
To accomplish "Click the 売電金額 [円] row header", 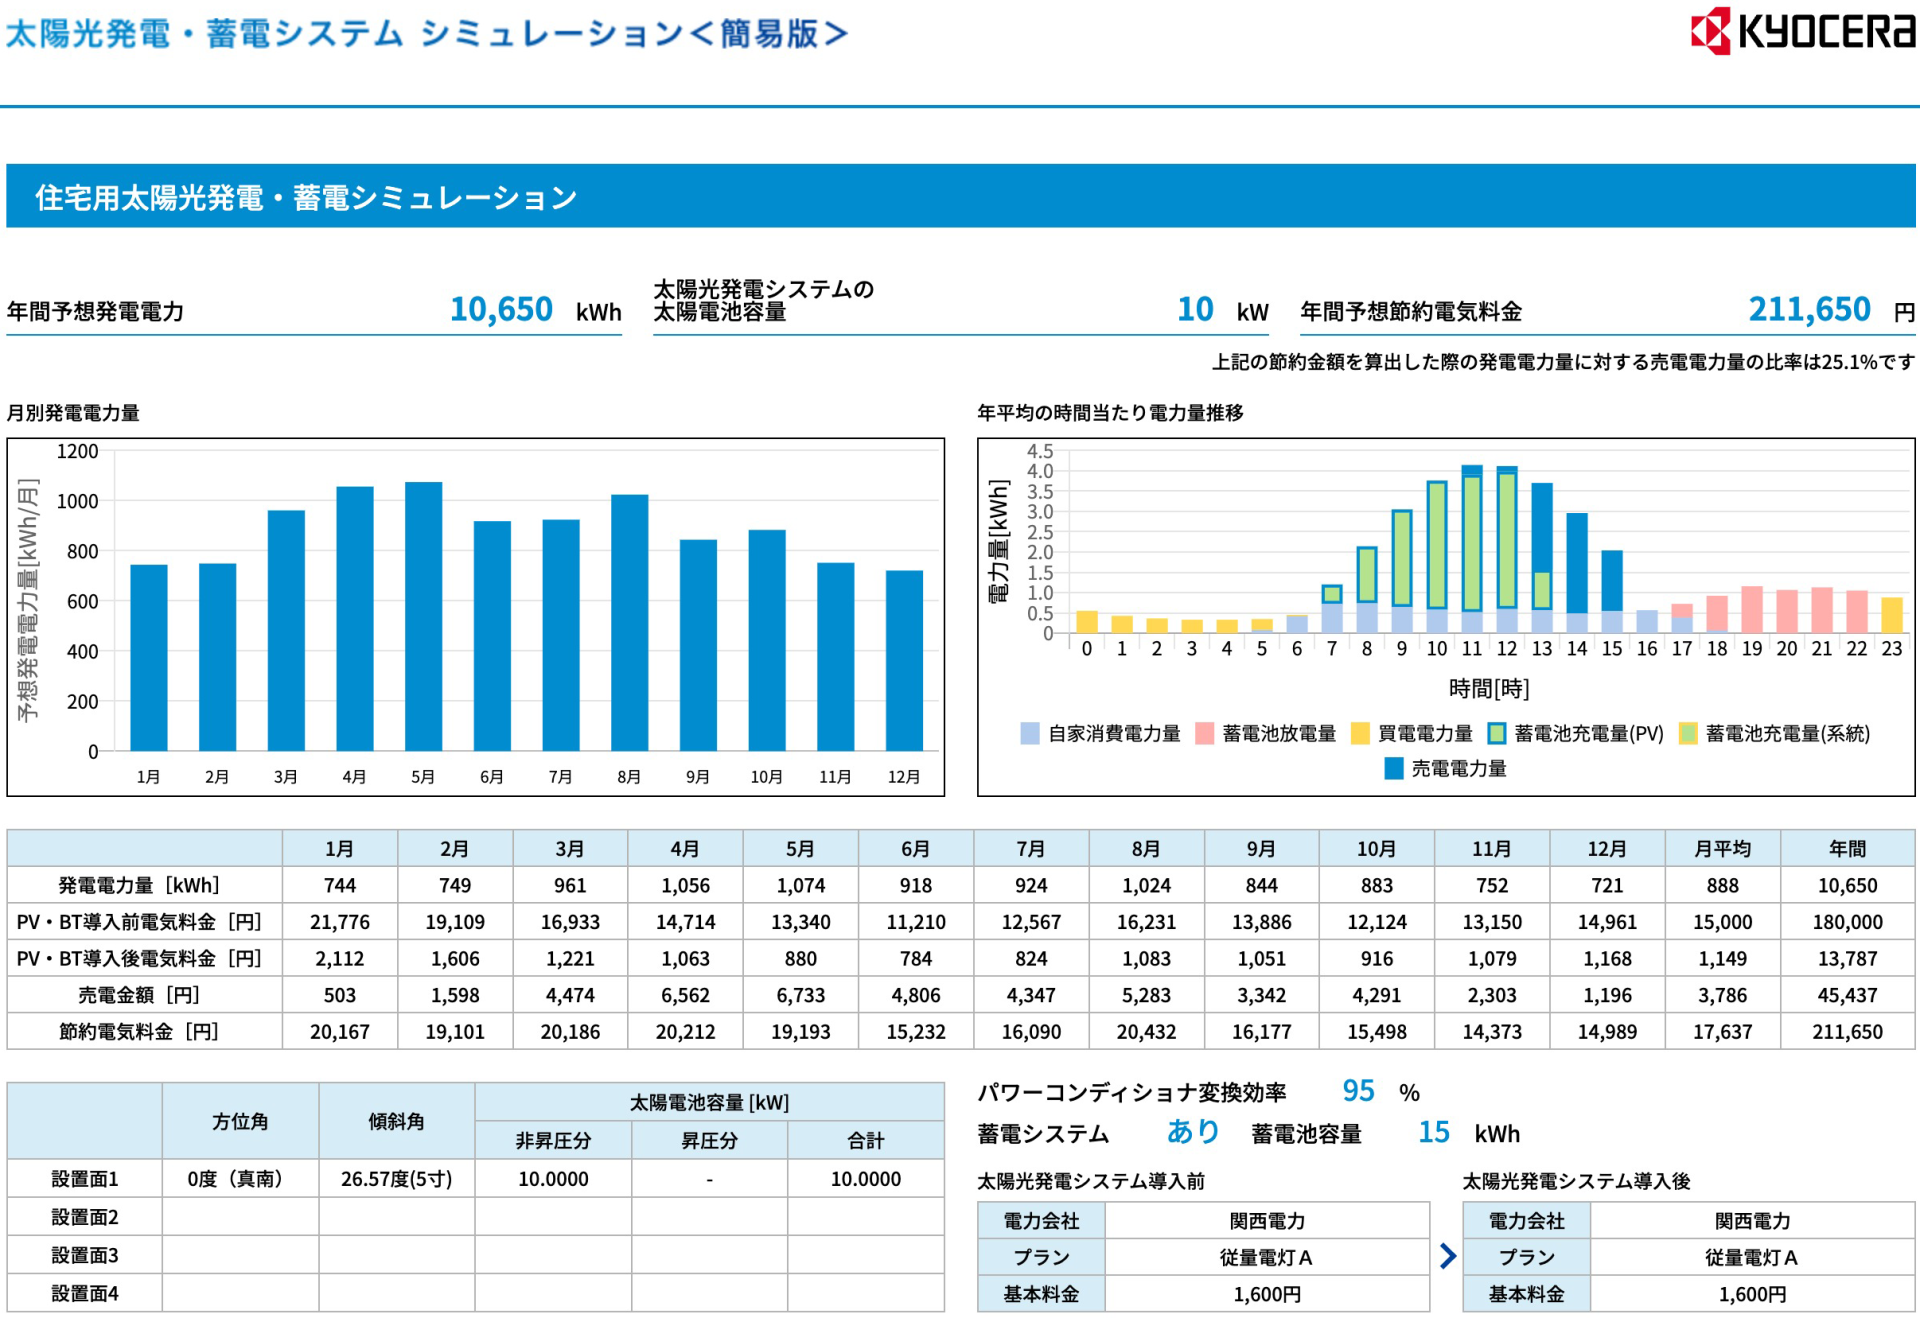I will coord(144,995).
